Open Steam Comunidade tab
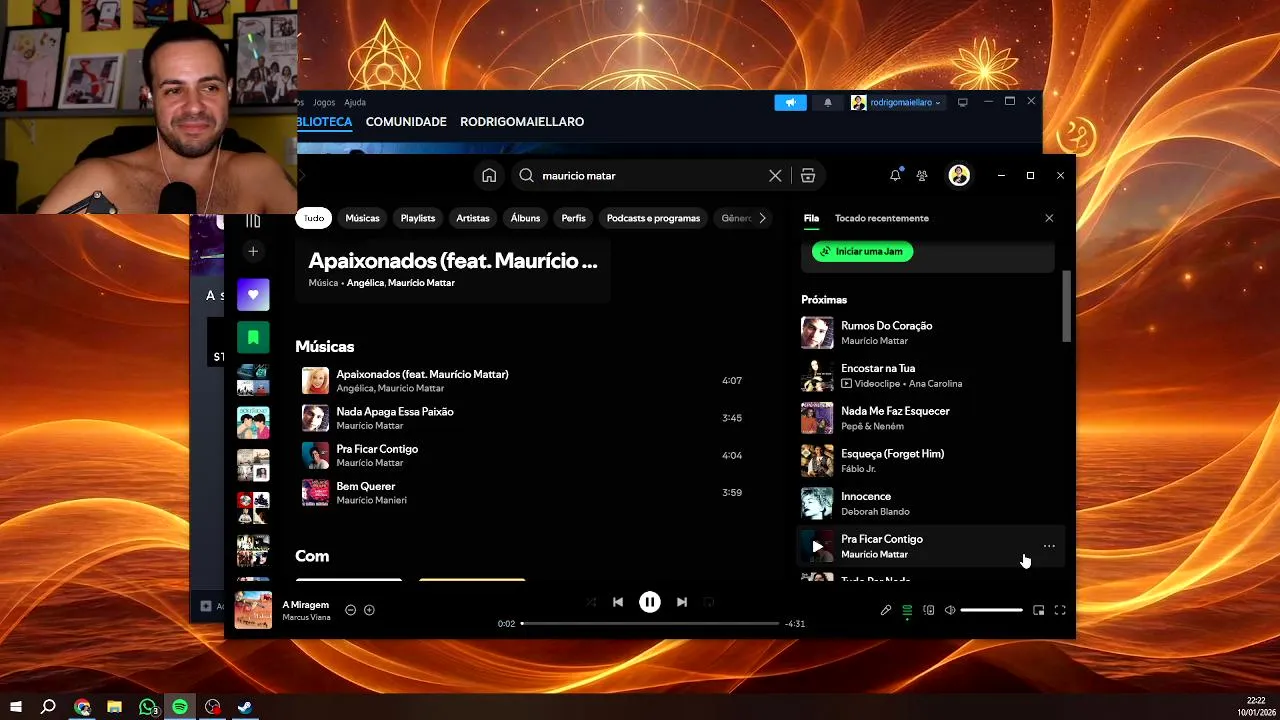The height and width of the screenshot is (720, 1280). click(x=406, y=122)
